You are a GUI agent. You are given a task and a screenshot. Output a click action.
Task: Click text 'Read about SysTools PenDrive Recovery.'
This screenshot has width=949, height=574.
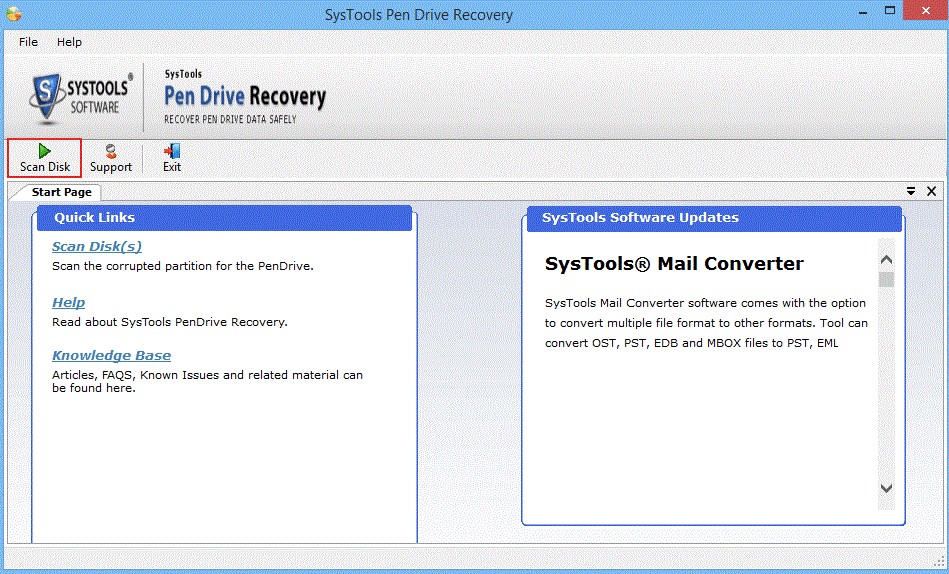pos(170,322)
